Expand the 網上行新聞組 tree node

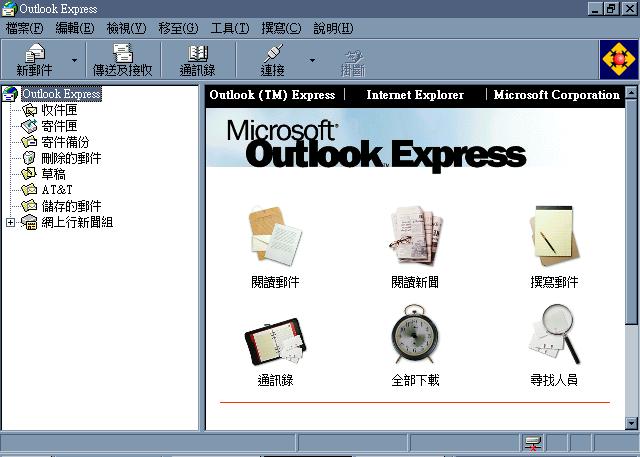point(10,222)
